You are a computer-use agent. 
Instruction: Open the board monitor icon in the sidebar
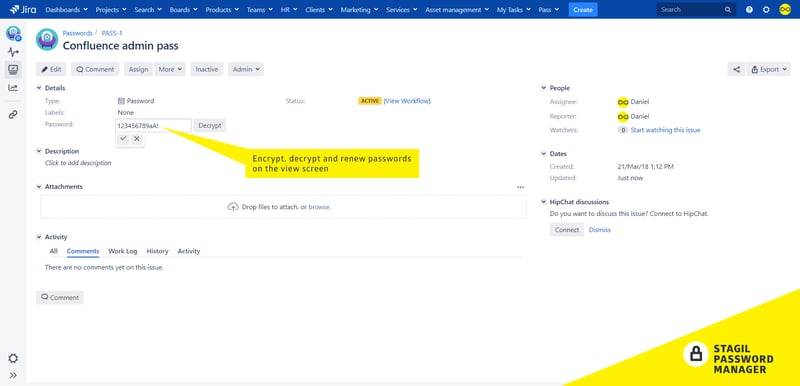coord(13,69)
